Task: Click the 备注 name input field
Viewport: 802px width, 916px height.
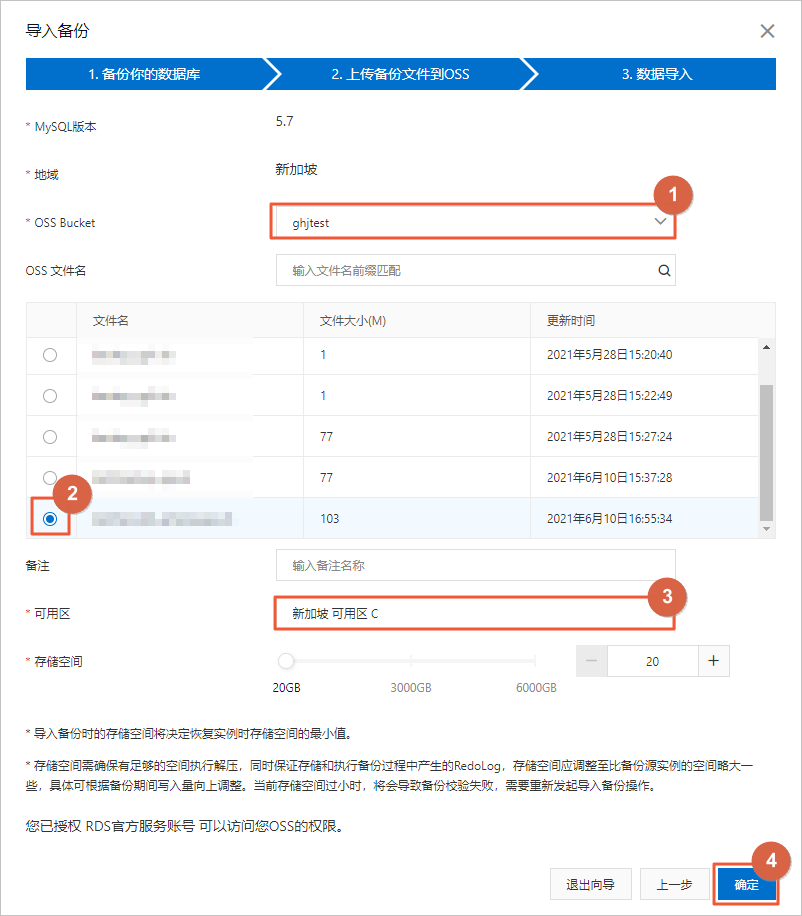Action: point(475,565)
